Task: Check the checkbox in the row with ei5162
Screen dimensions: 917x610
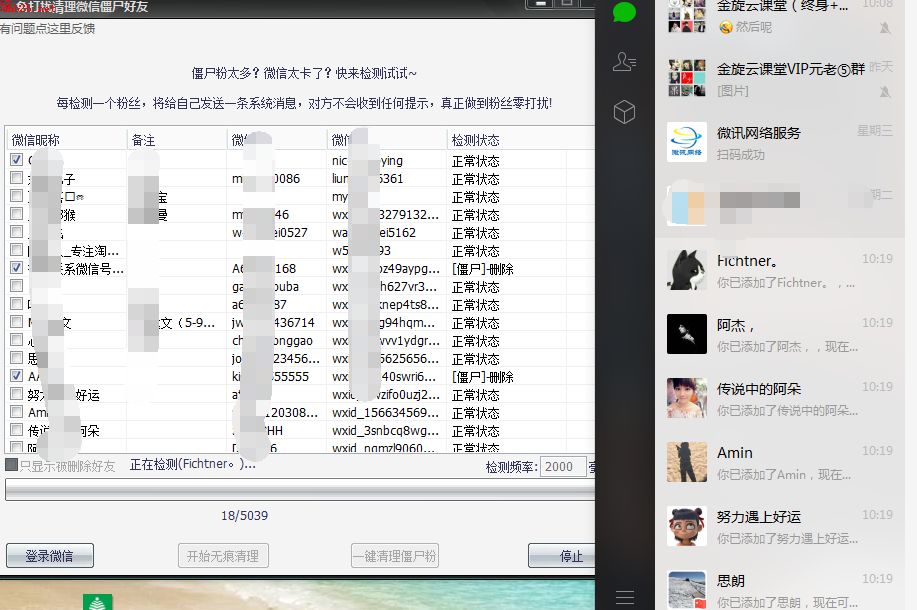Action: point(16,232)
